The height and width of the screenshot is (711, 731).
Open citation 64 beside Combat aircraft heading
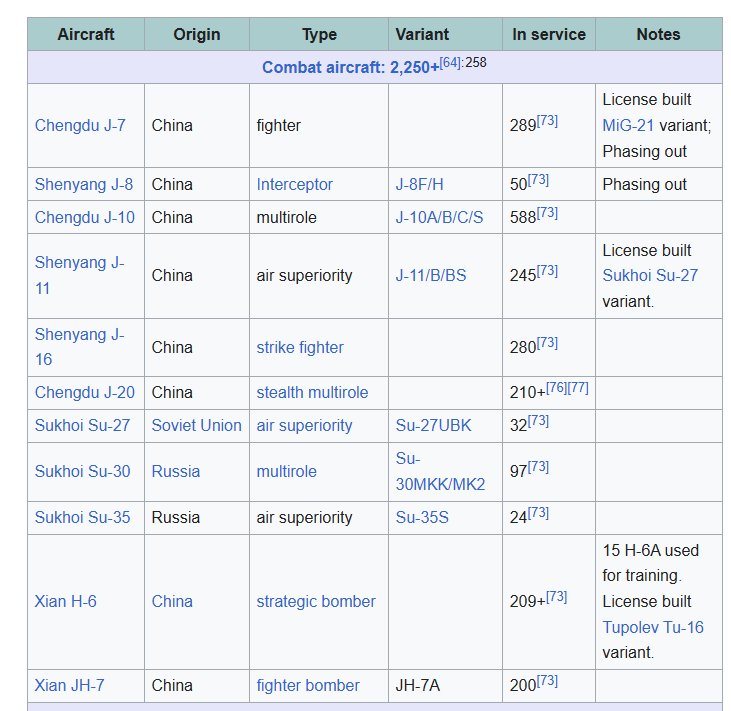[x=450, y=63]
